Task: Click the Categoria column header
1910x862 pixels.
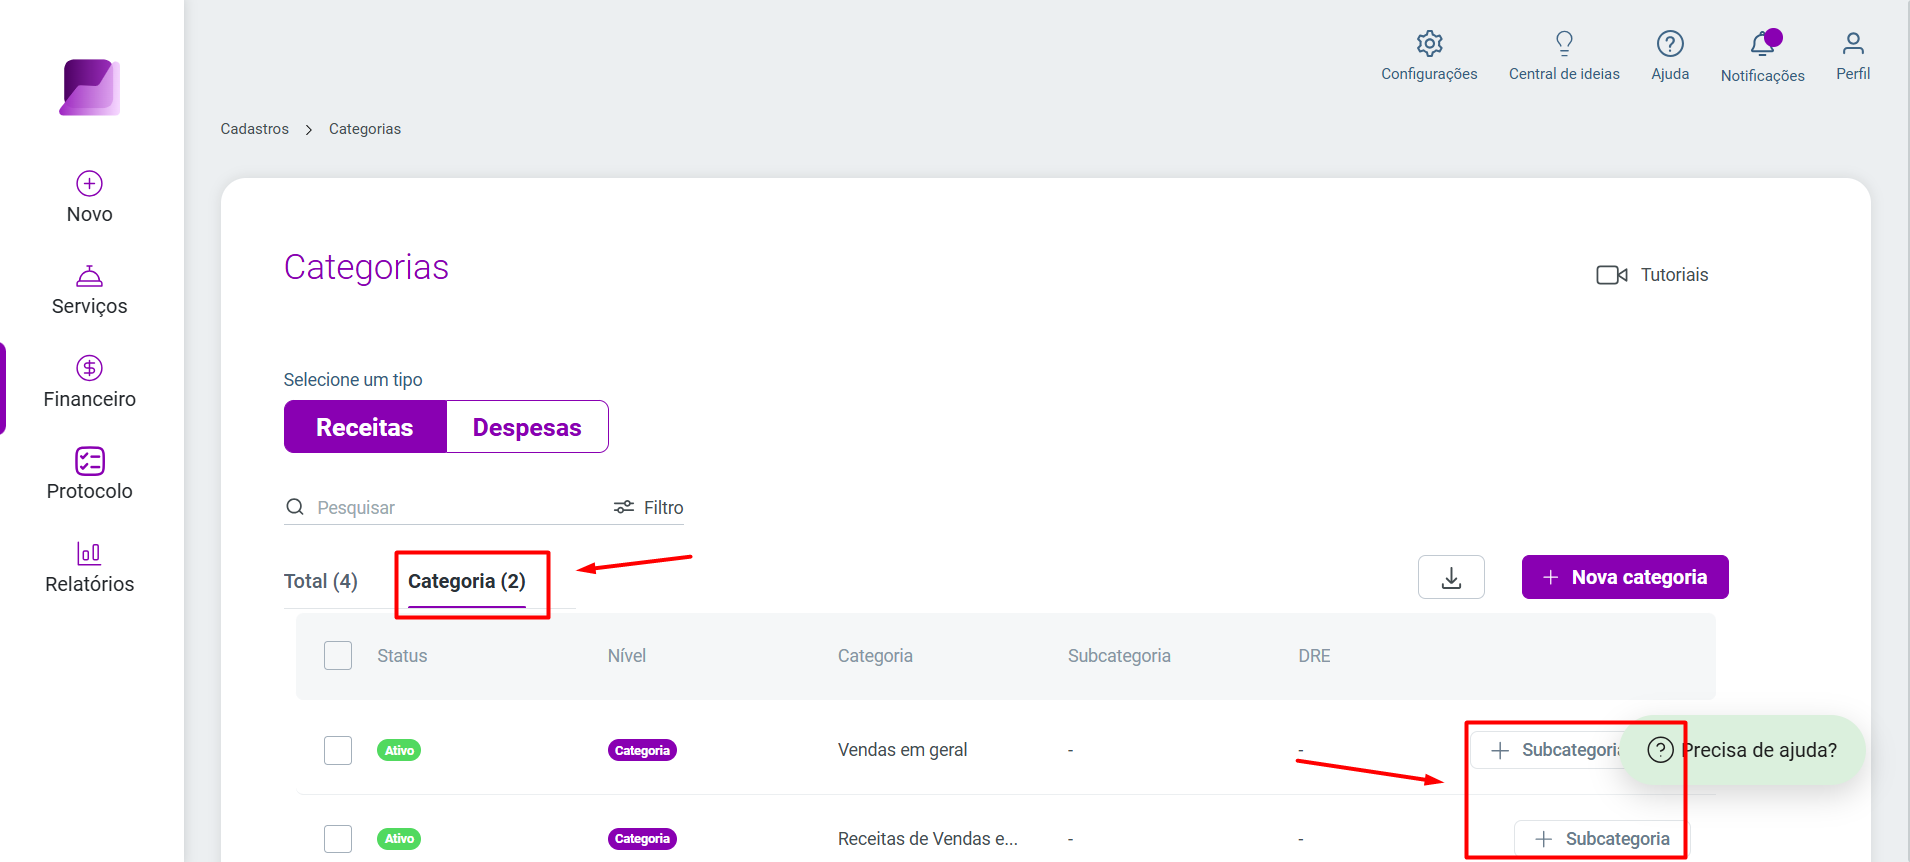Action: tap(875, 656)
